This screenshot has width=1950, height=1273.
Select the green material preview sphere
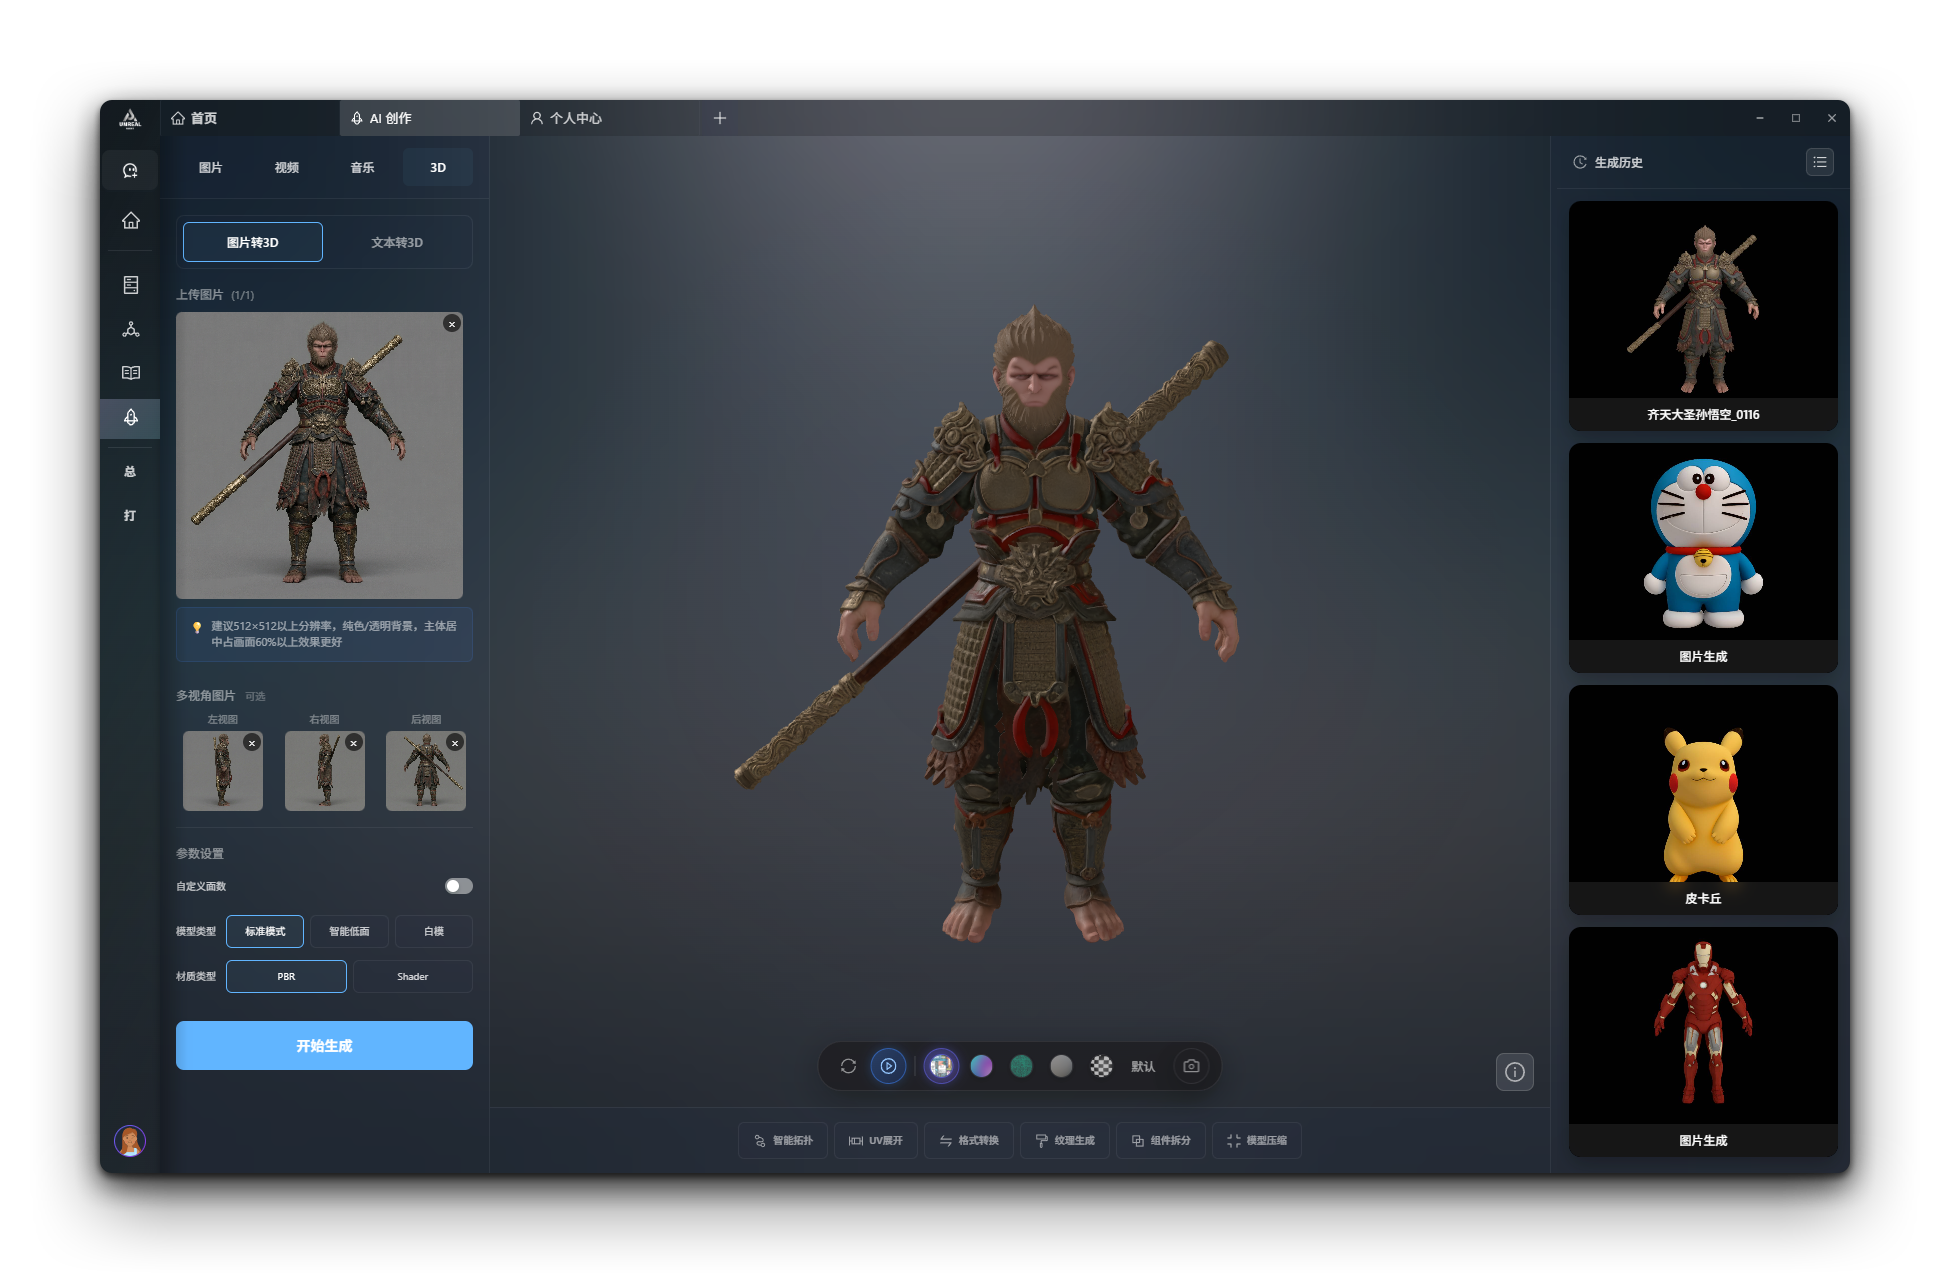[x=1021, y=1066]
